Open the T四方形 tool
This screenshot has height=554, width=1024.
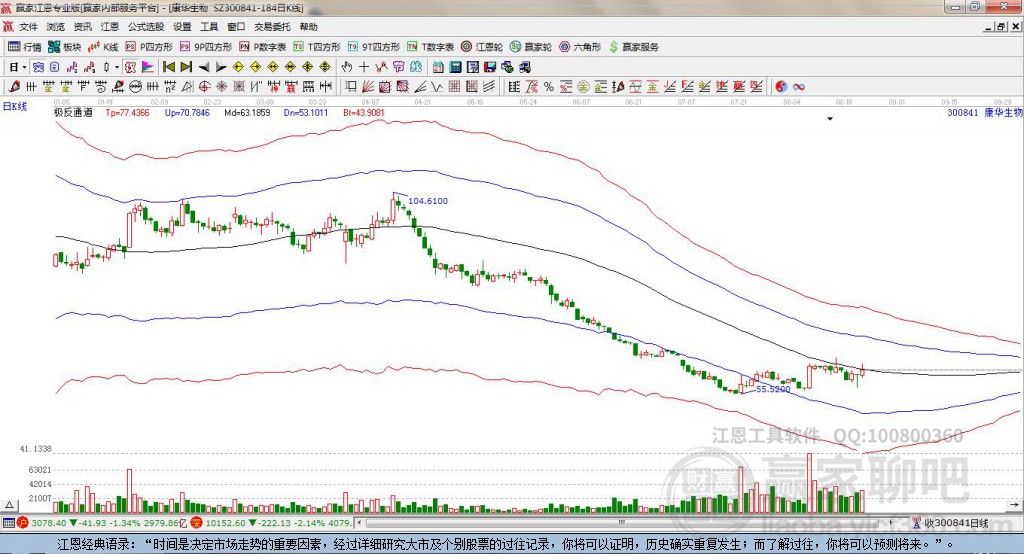coord(317,47)
